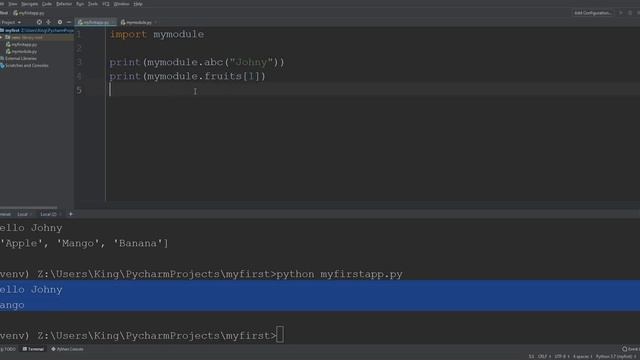Click the Project panel horizontal scrollbar
Viewport: 640px width, 360px height.
click(29, 207)
